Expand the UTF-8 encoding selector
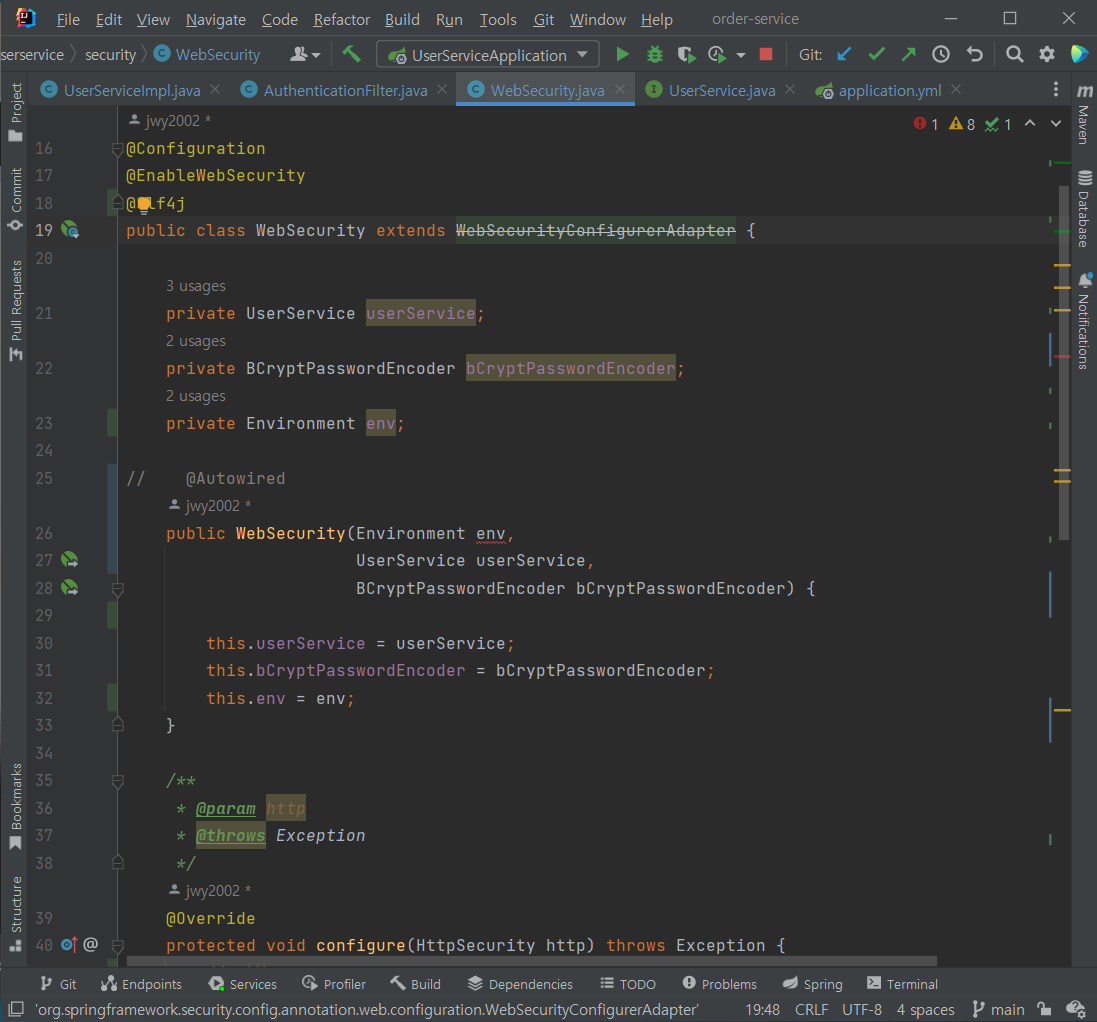Screen dimensions: 1097x1022 pyautogui.click(x=861, y=1010)
